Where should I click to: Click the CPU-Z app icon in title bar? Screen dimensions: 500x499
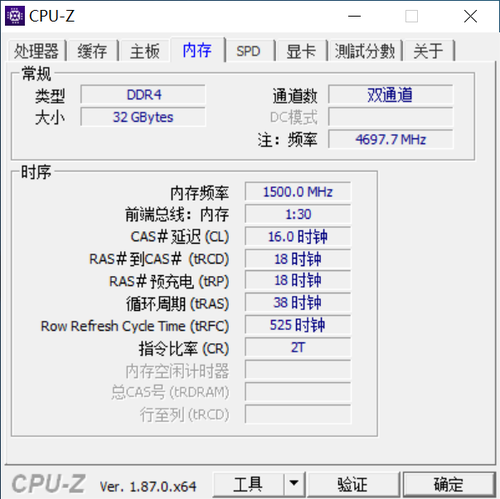(x=15, y=16)
